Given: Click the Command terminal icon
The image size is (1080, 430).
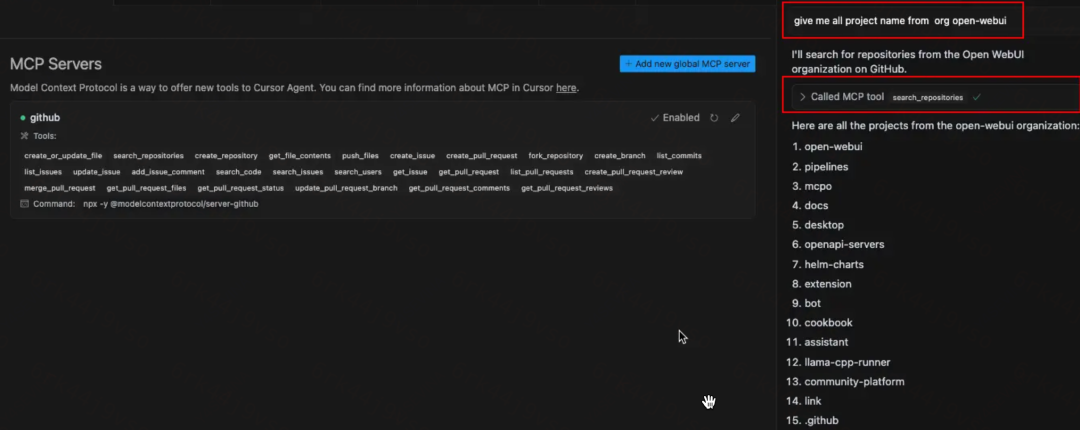Looking at the screenshot, I should 25,204.
